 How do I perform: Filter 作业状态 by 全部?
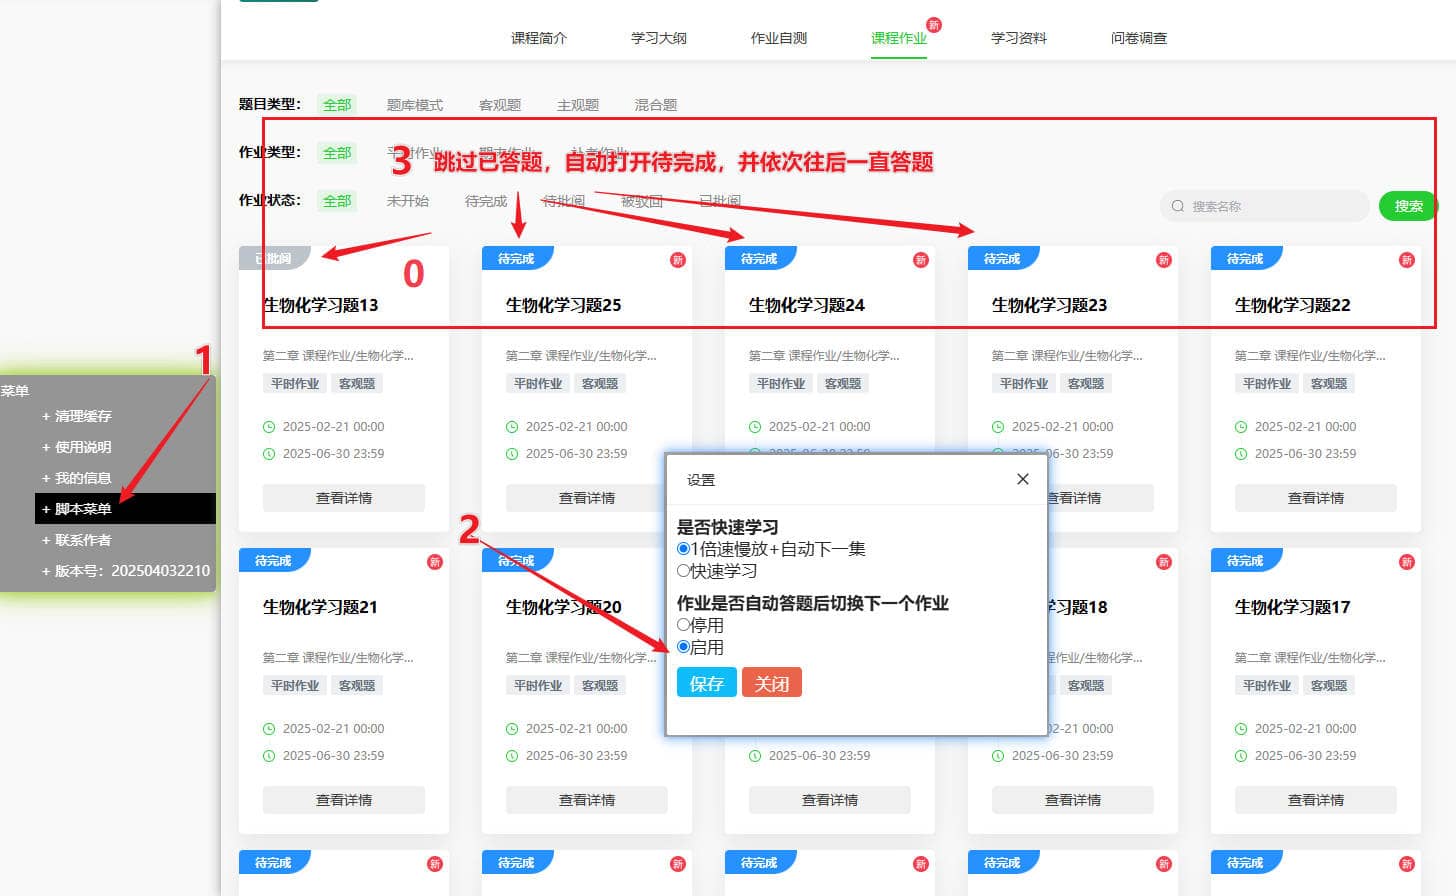[337, 201]
